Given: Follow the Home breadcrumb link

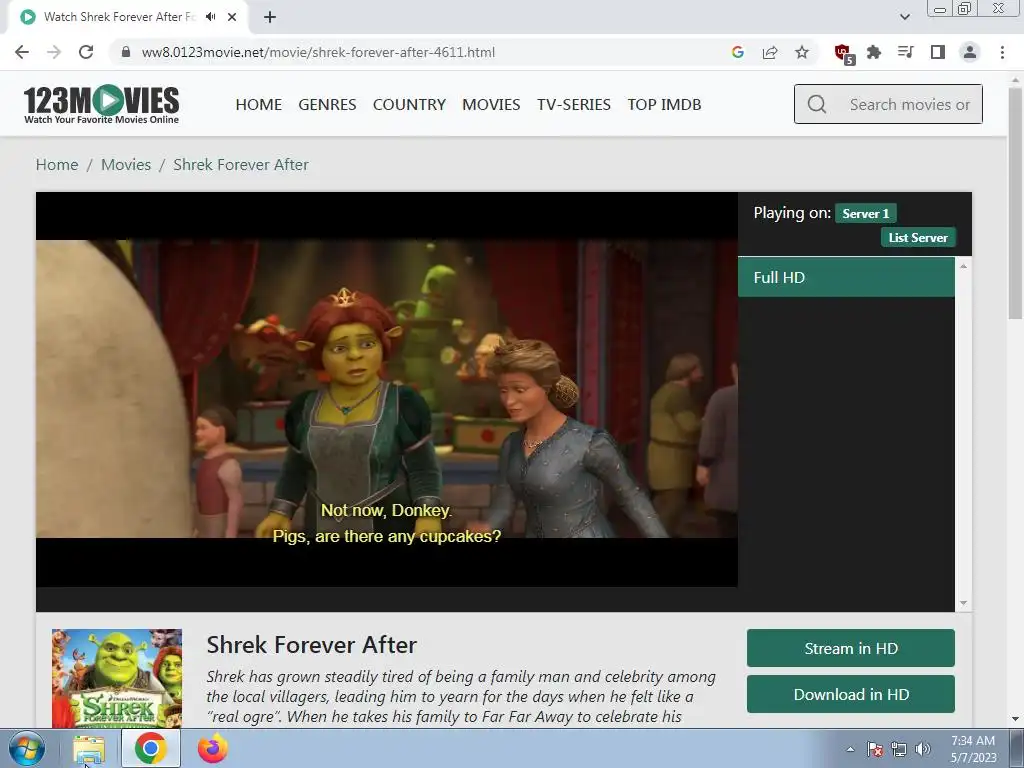Looking at the screenshot, I should (x=57, y=165).
